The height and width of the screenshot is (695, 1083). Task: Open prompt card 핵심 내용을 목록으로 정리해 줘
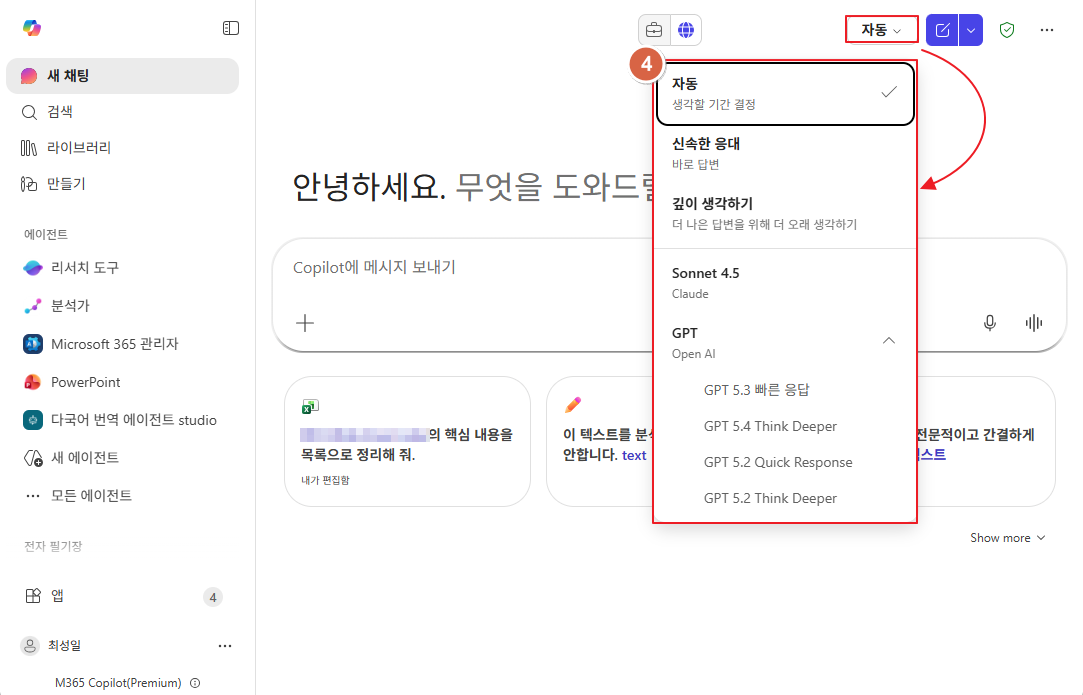pos(408,441)
